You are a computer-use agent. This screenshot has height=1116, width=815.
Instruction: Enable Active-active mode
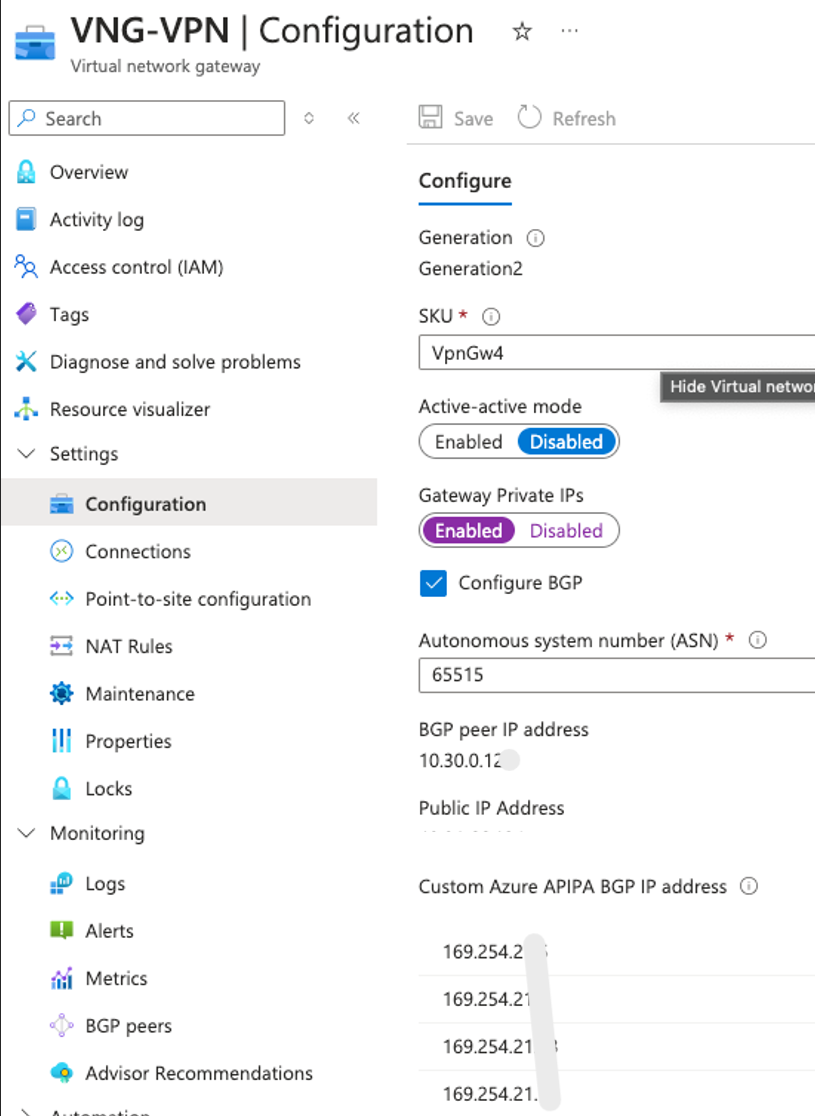[469, 442]
